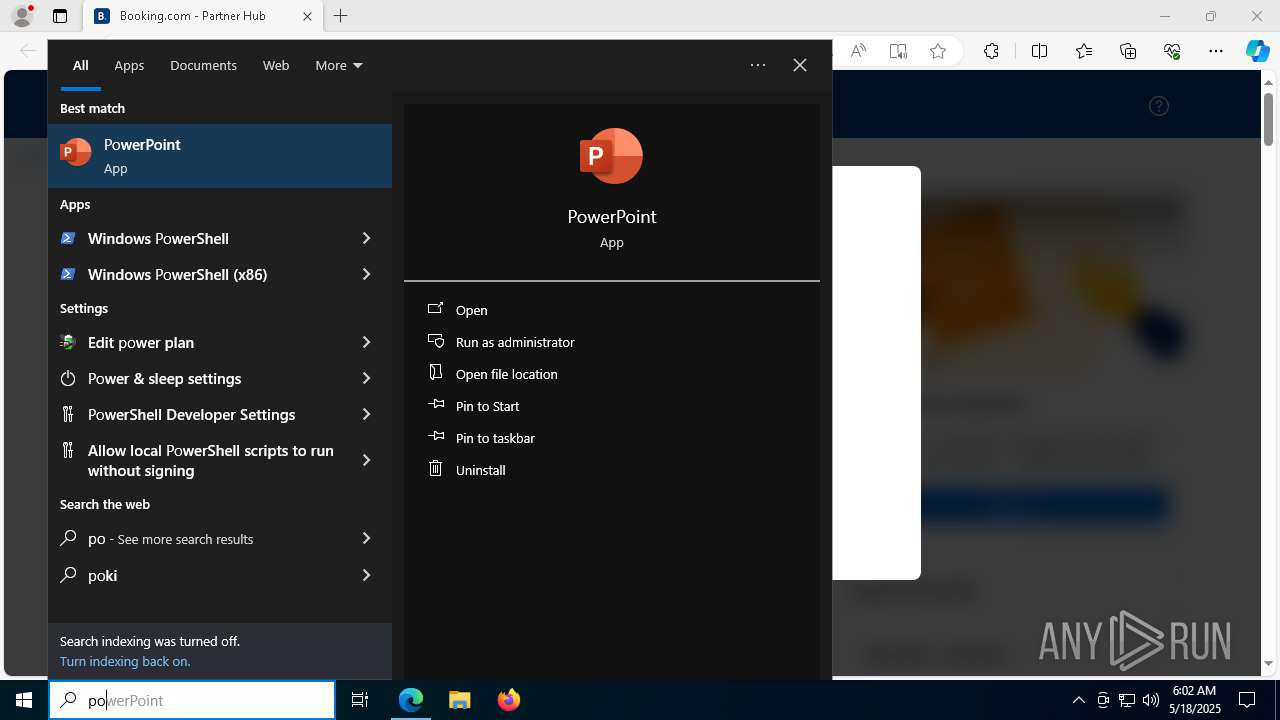
Task: Open notification center icon
Action: pyautogui.click(x=1247, y=700)
